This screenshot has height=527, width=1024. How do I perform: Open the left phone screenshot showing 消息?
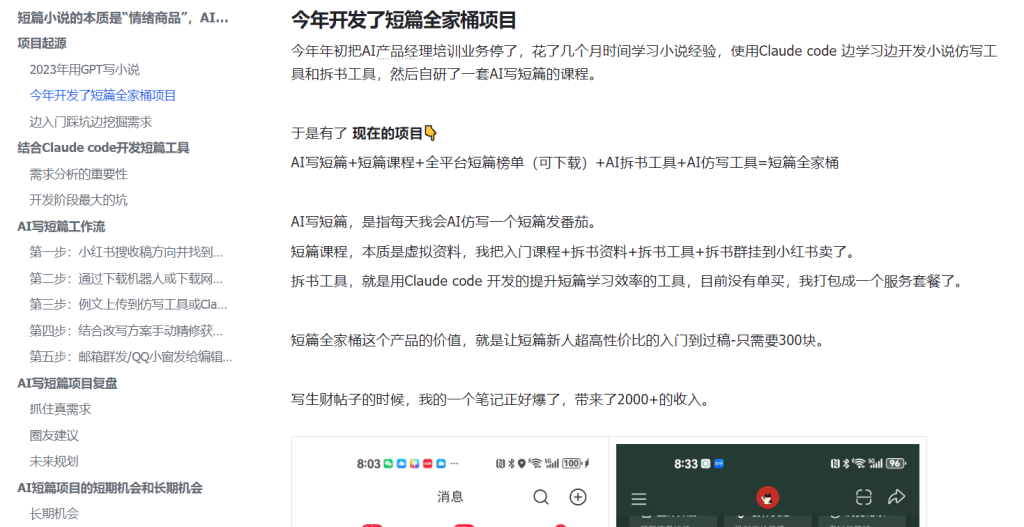point(450,482)
